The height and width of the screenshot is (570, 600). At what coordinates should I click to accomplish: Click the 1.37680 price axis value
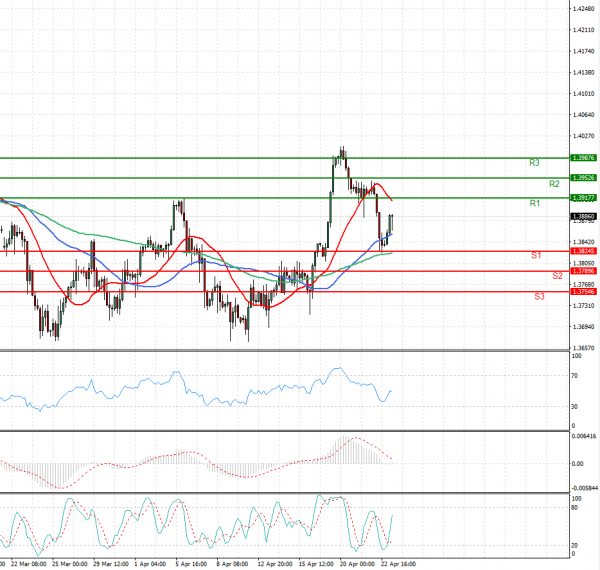pyautogui.click(x=584, y=284)
